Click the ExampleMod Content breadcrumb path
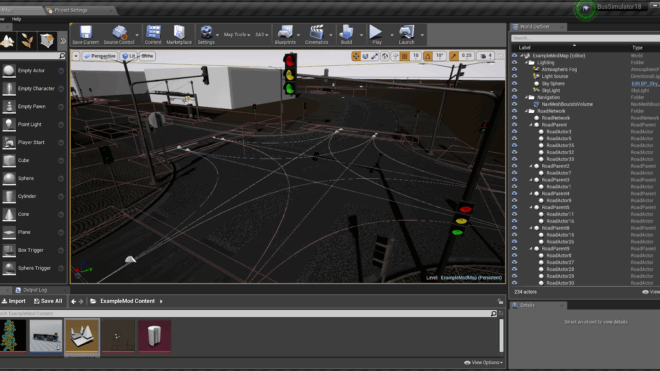Viewport: 660px width, 371px height. tap(127, 301)
